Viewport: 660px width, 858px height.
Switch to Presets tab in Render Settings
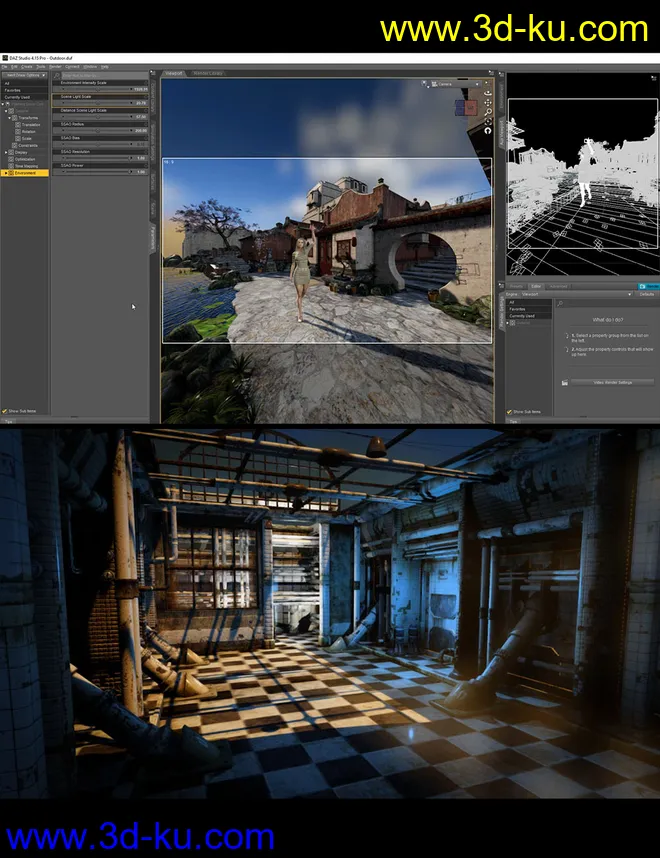[516, 286]
